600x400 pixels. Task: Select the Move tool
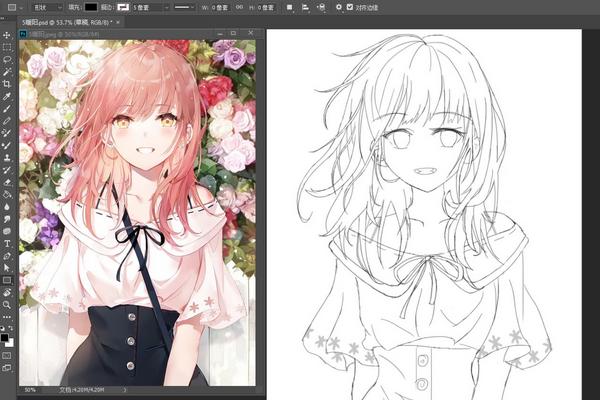[7, 35]
